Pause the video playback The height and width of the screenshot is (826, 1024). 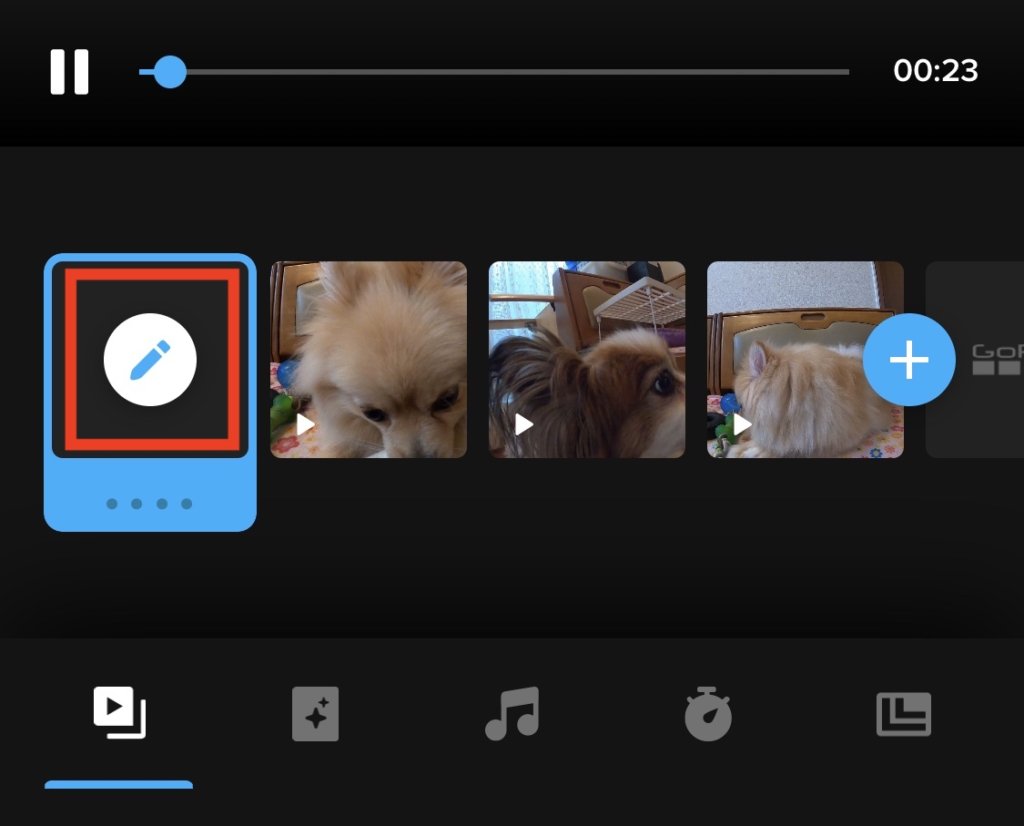tap(69, 71)
